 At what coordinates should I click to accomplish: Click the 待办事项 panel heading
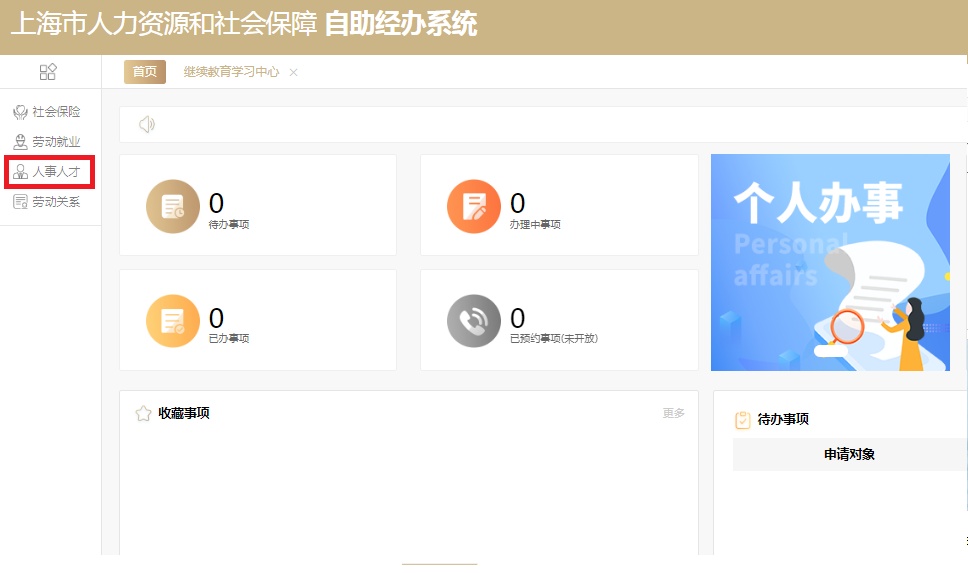[x=783, y=419]
